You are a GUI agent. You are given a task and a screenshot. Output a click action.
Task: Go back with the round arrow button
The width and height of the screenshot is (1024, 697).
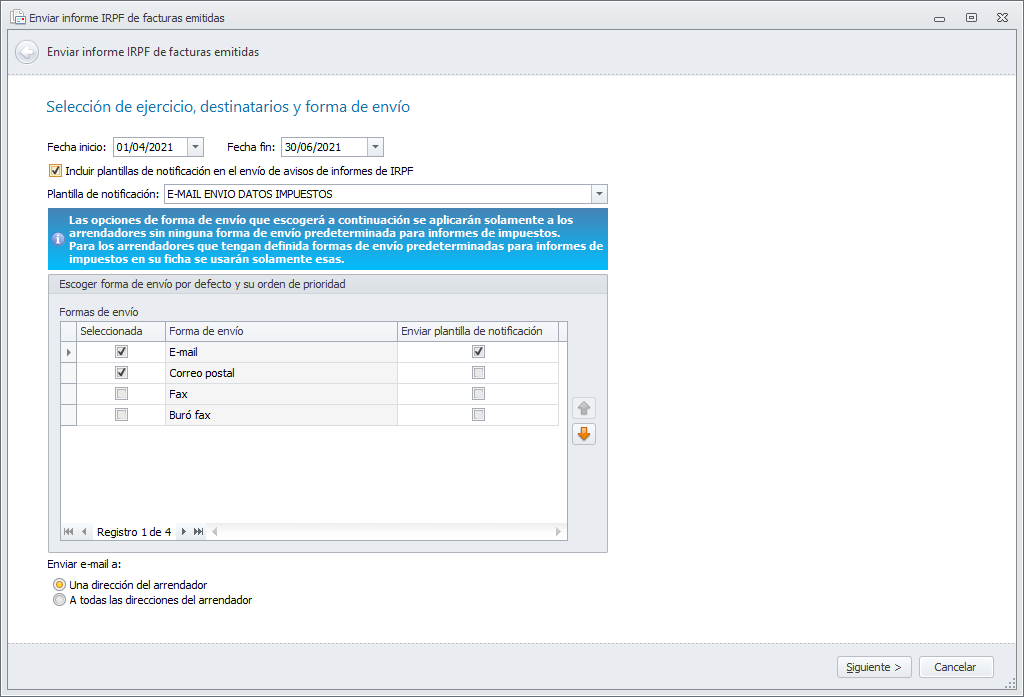(x=27, y=52)
